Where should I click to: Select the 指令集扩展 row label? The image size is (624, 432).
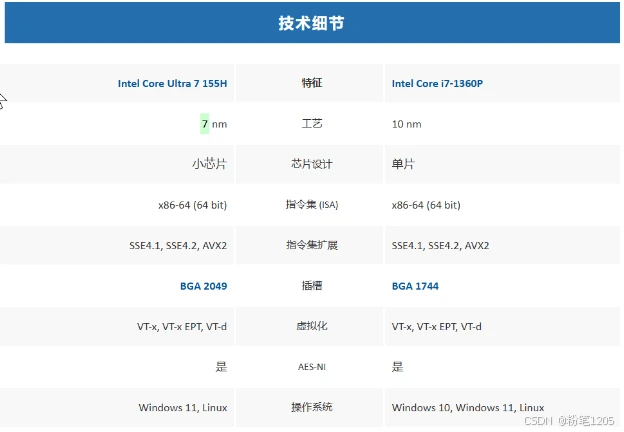(x=312, y=245)
